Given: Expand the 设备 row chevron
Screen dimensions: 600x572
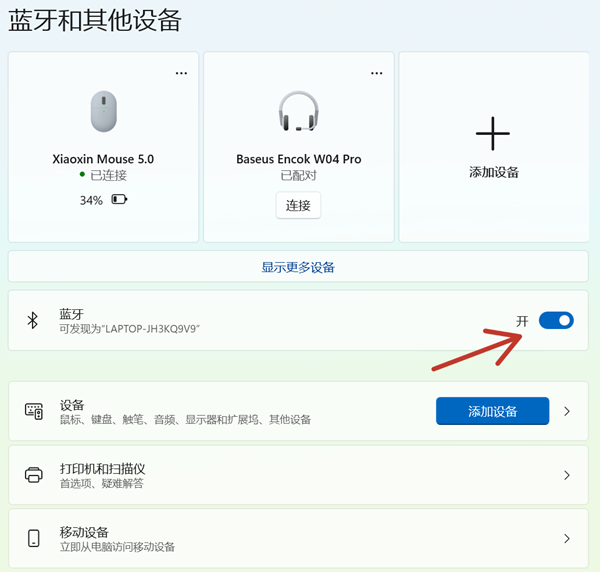Looking at the screenshot, I should (567, 411).
